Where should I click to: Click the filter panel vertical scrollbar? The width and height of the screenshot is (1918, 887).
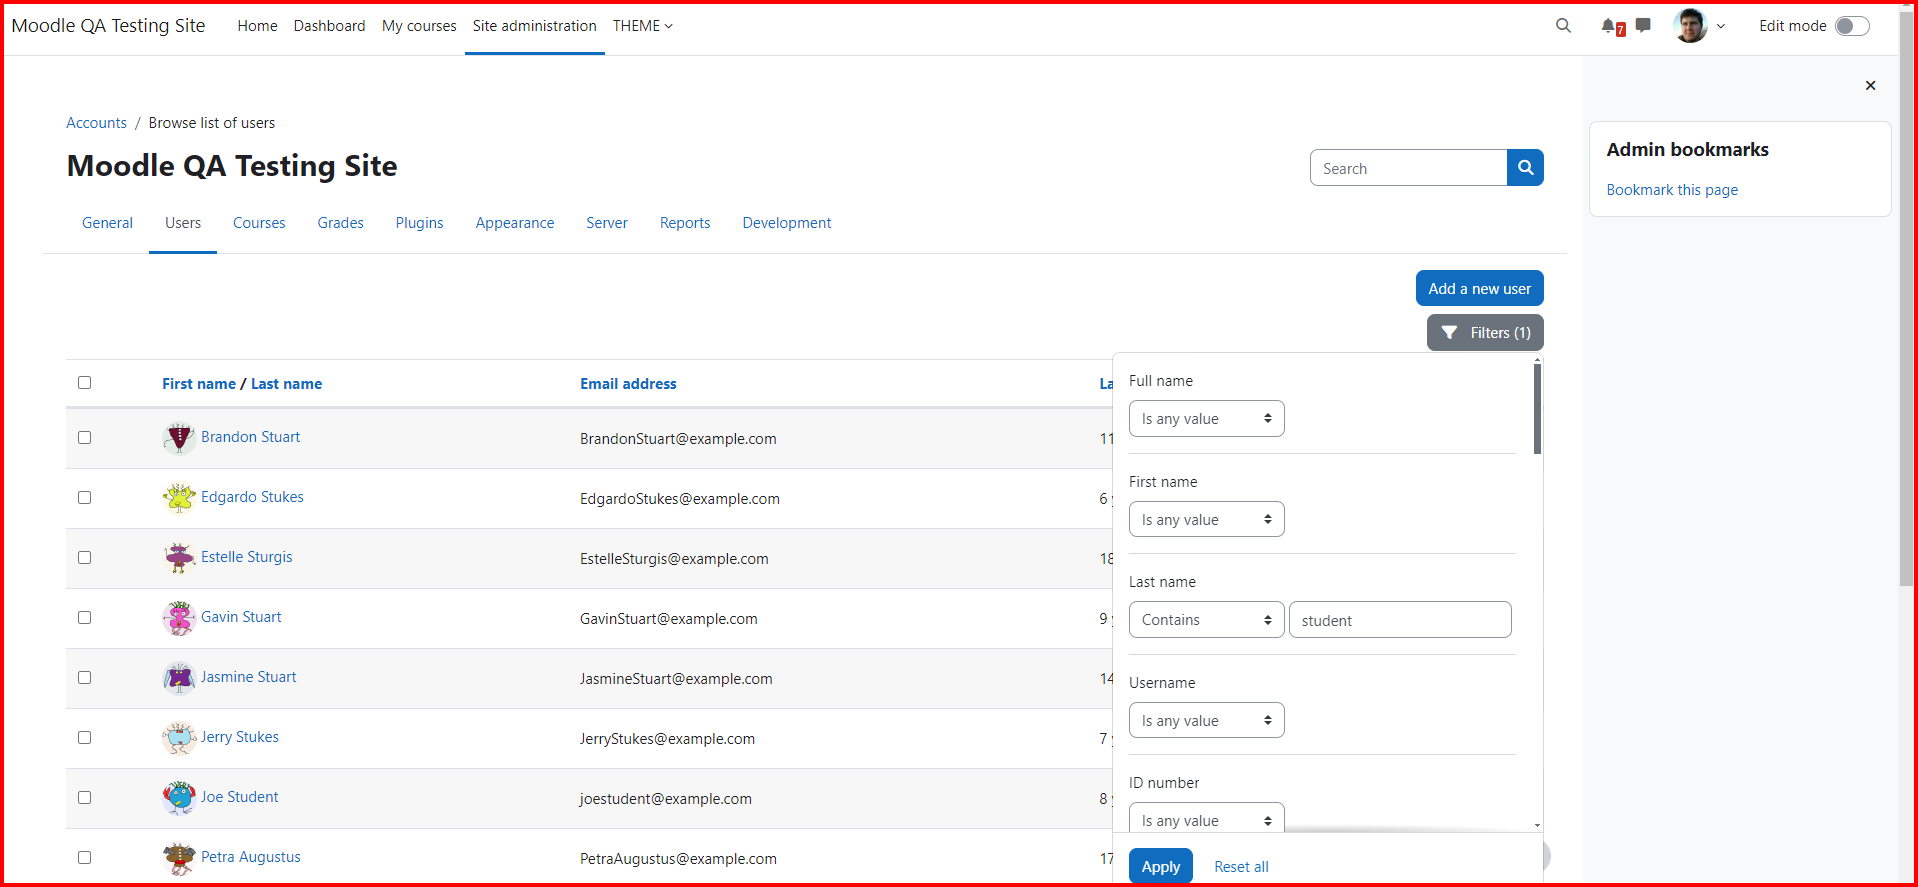pyautogui.click(x=1537, y=408)
